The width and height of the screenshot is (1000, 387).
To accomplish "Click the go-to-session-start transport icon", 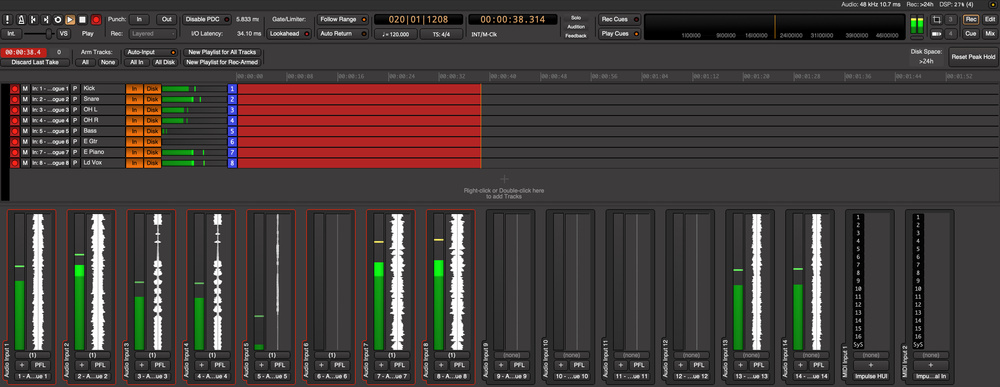I will click(x=33, y=20).
